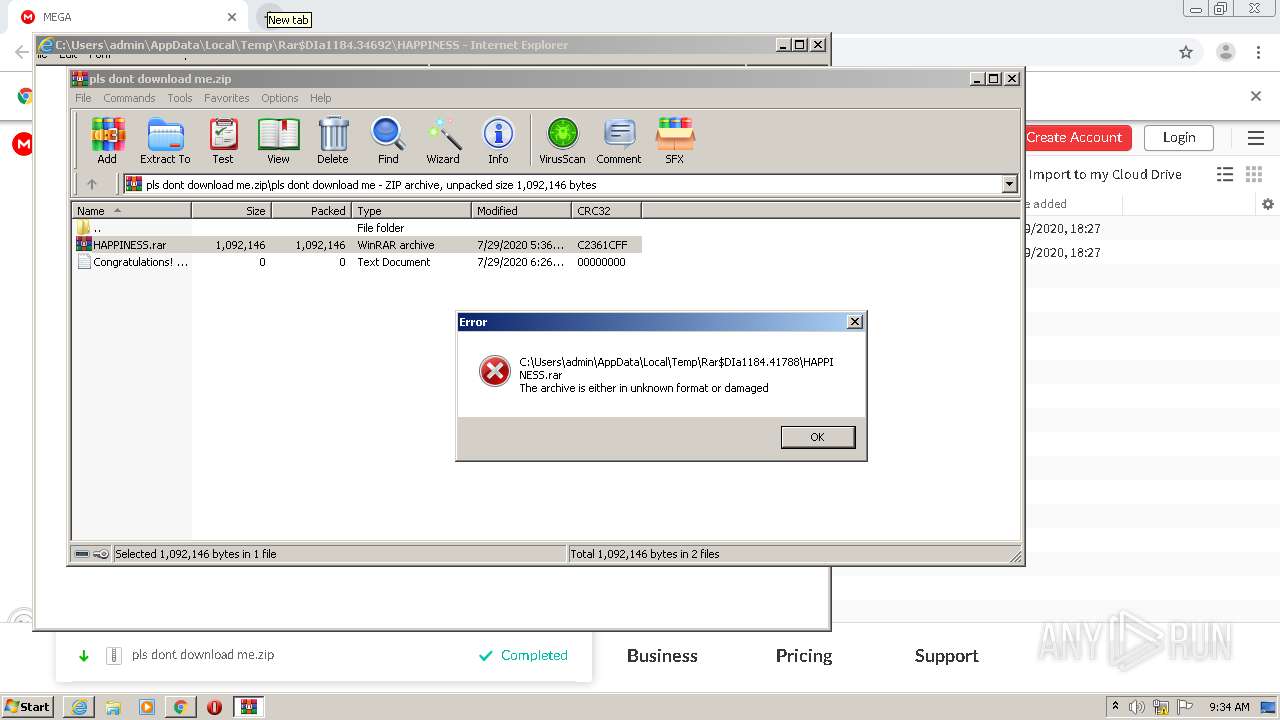Open the parent '..' folder entry

pyautogui.click(x=357, y=228)
